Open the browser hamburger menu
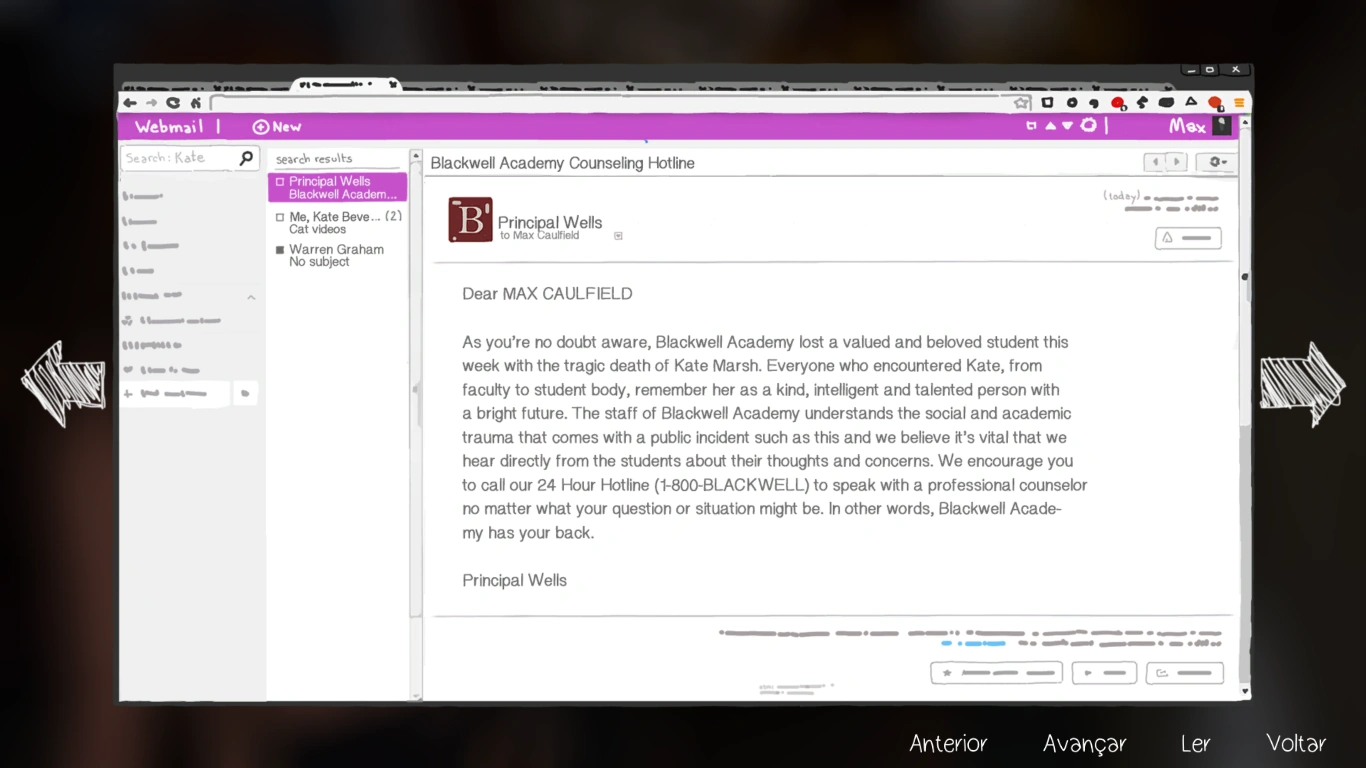Screen dimensions: 1366x768 (x=1239, y=103)
